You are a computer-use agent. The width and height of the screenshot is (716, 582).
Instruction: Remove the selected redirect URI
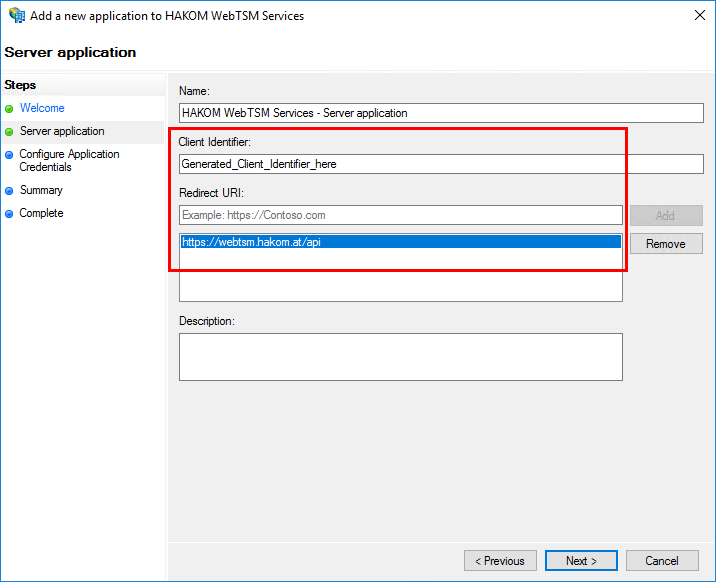point(665,244)
